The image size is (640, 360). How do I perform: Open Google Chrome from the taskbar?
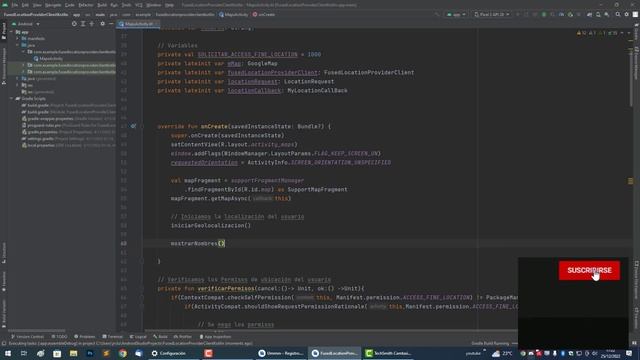pyautogui.click(x=122, y=353)
